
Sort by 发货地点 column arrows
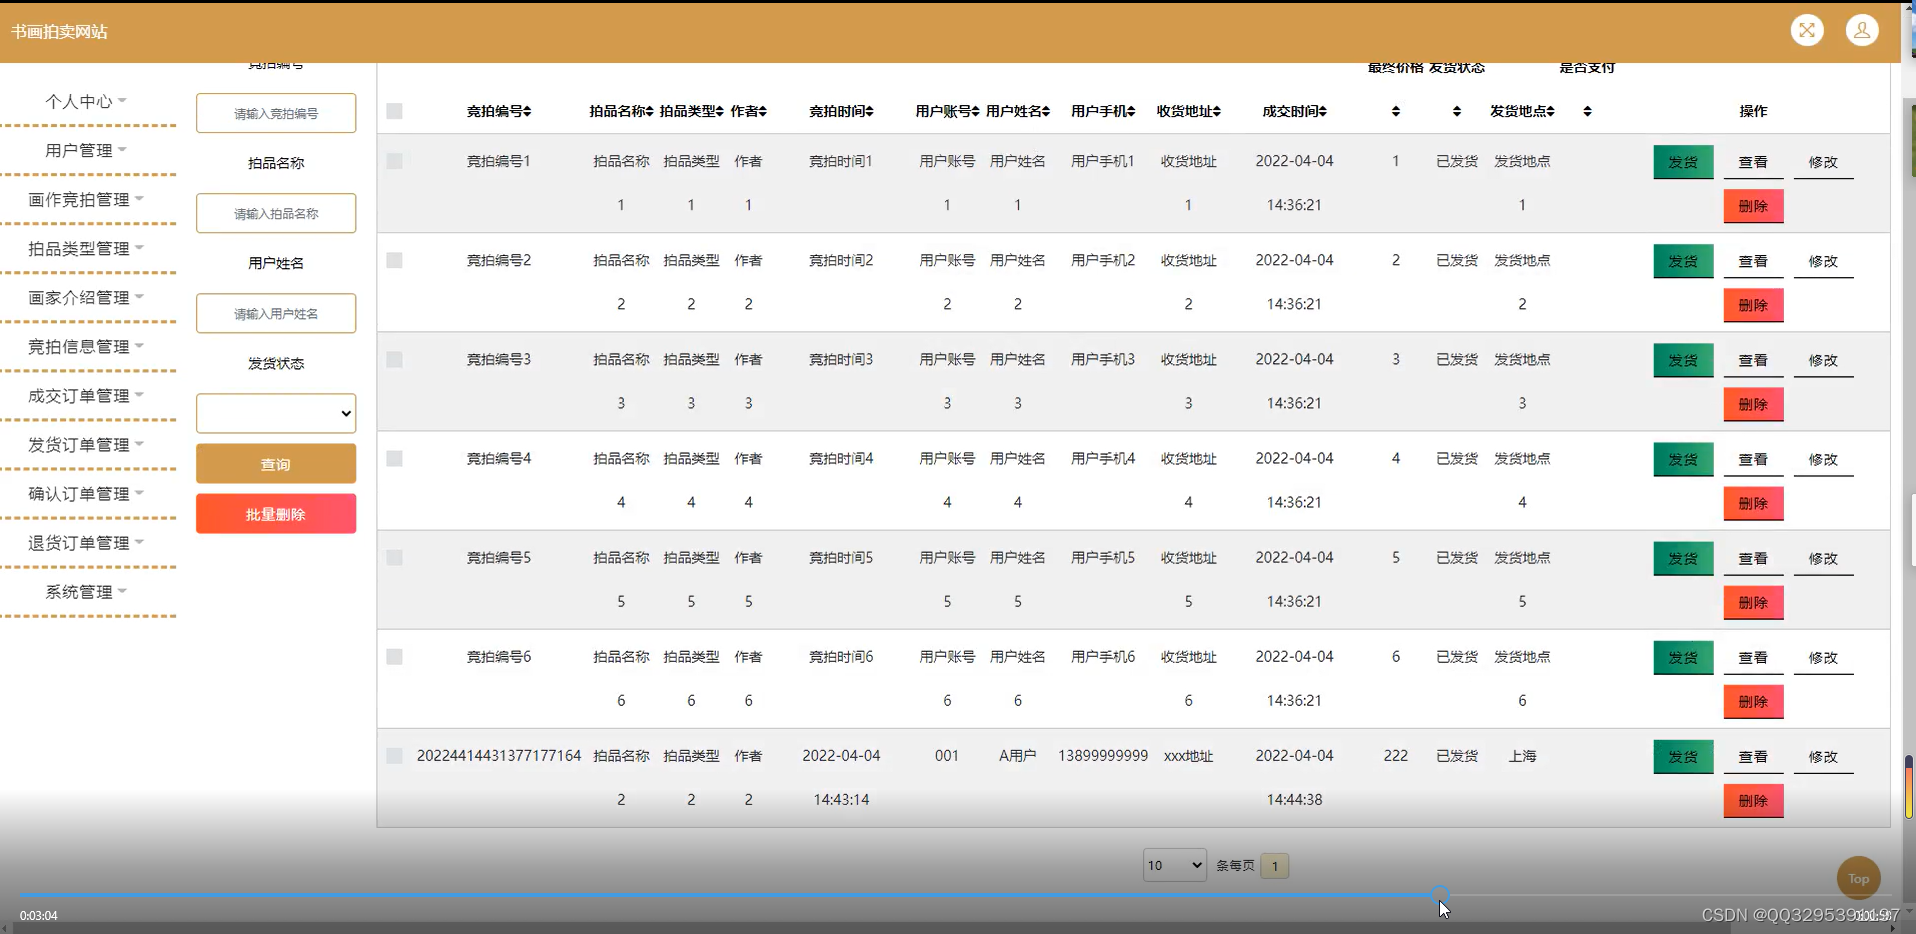1550,111
